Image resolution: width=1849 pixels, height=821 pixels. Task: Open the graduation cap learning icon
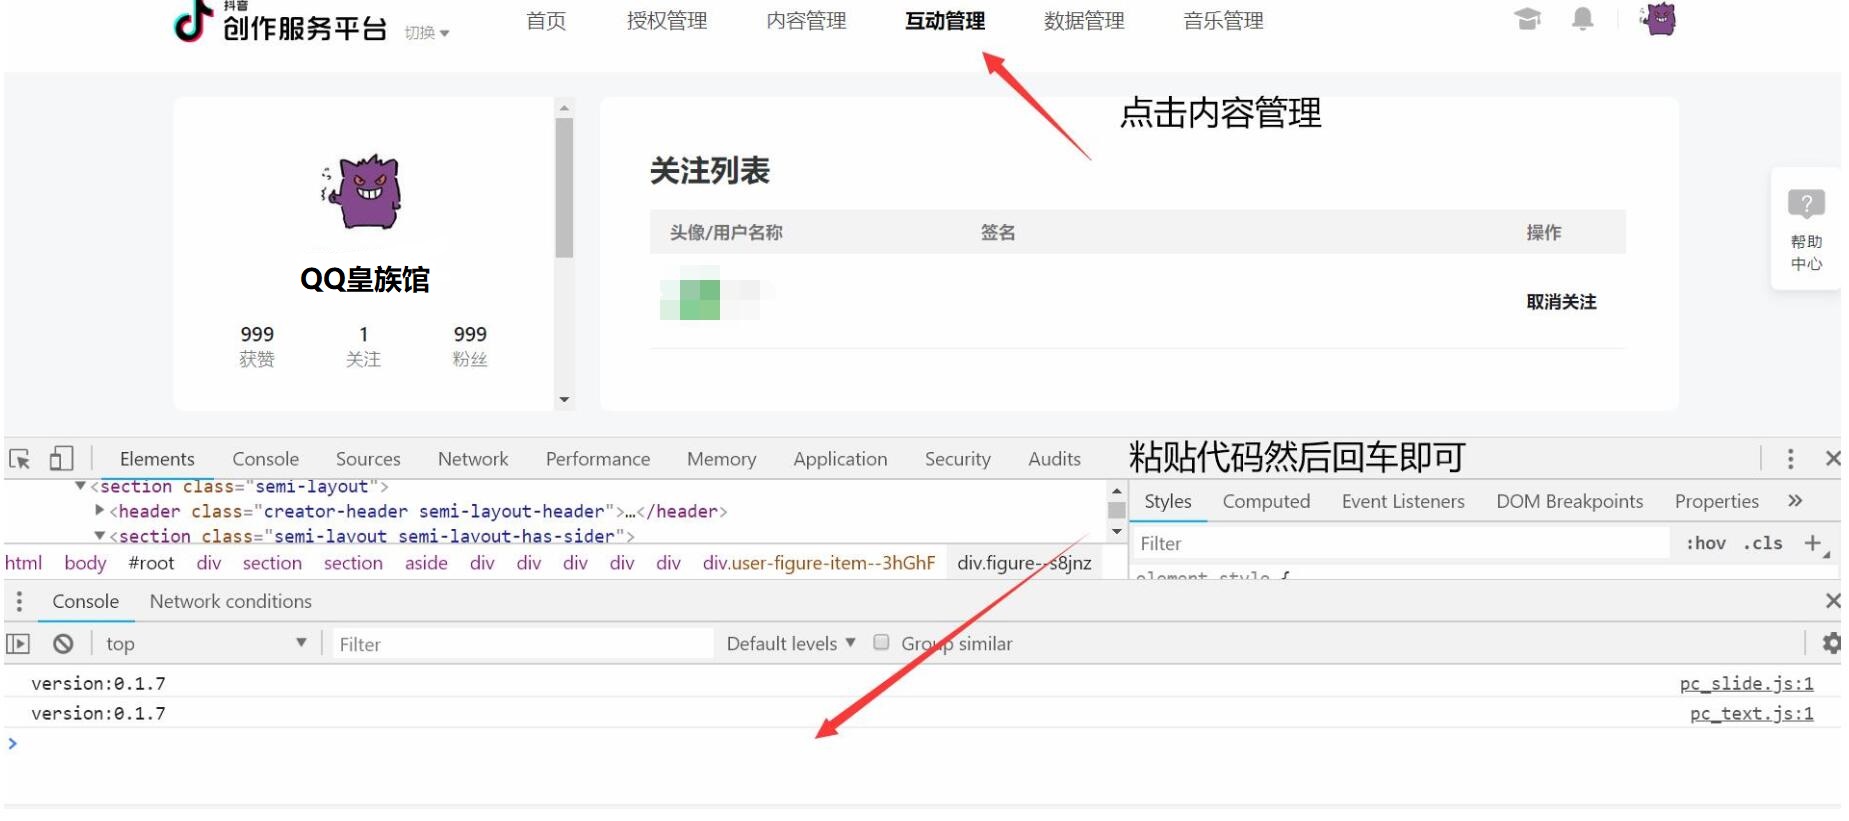click(1527, 19)
